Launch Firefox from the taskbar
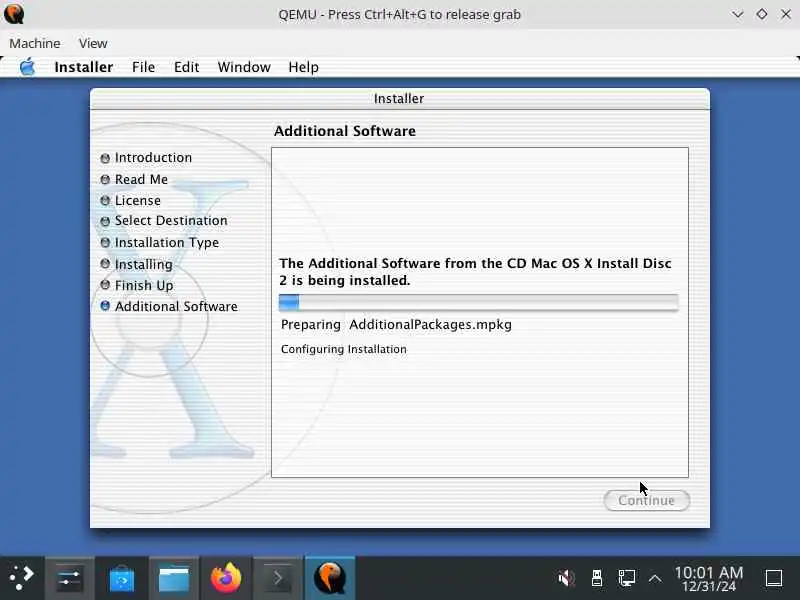 pos(226,578)
